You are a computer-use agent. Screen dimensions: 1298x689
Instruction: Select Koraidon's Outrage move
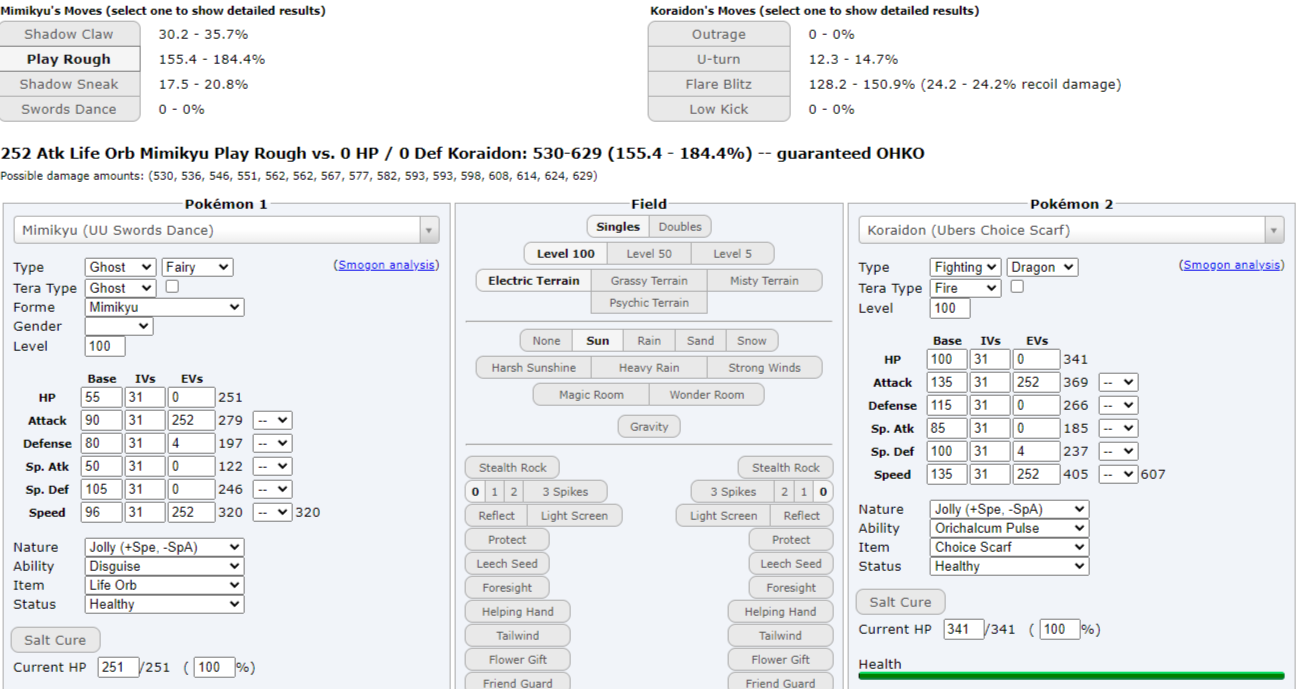(718, 34)
